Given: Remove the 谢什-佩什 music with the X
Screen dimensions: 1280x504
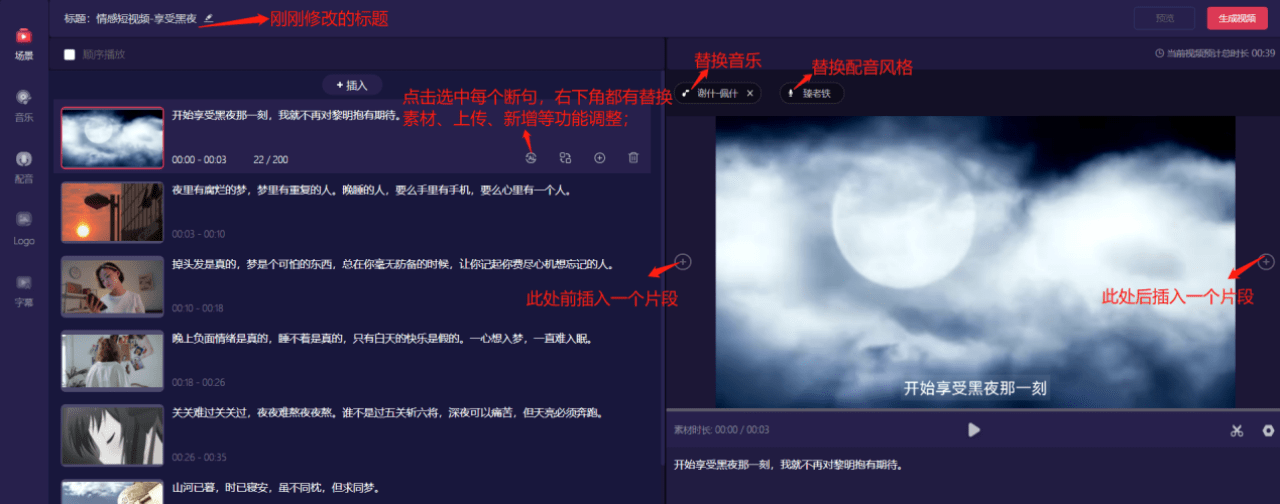Looking at the screenshot, I should click(x=750, y=93).
